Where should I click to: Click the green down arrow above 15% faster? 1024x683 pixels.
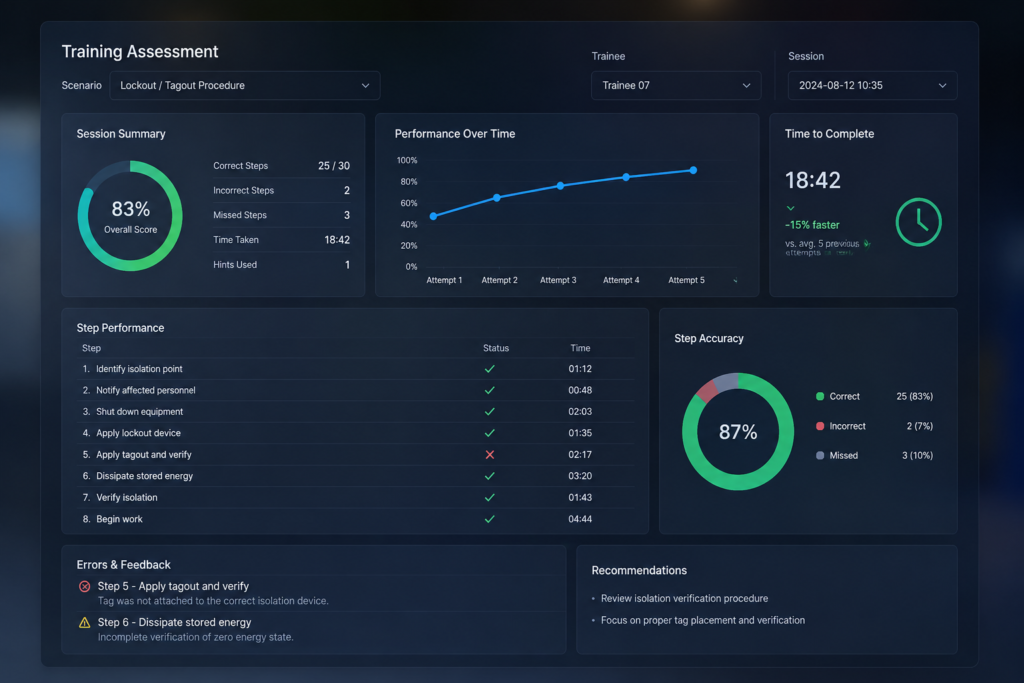[791, 208]
